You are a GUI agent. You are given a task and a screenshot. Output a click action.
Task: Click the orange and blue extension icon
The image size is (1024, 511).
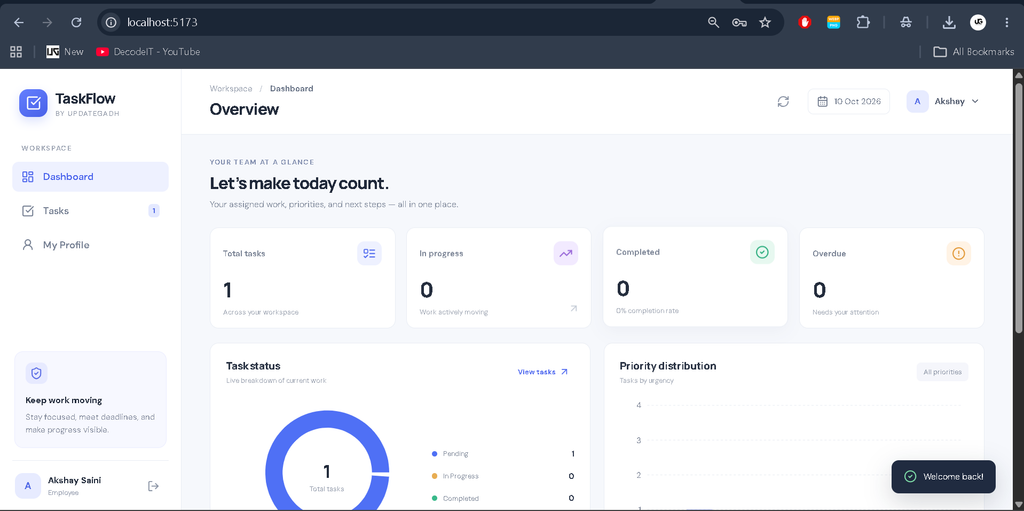(x=833, y=22)
